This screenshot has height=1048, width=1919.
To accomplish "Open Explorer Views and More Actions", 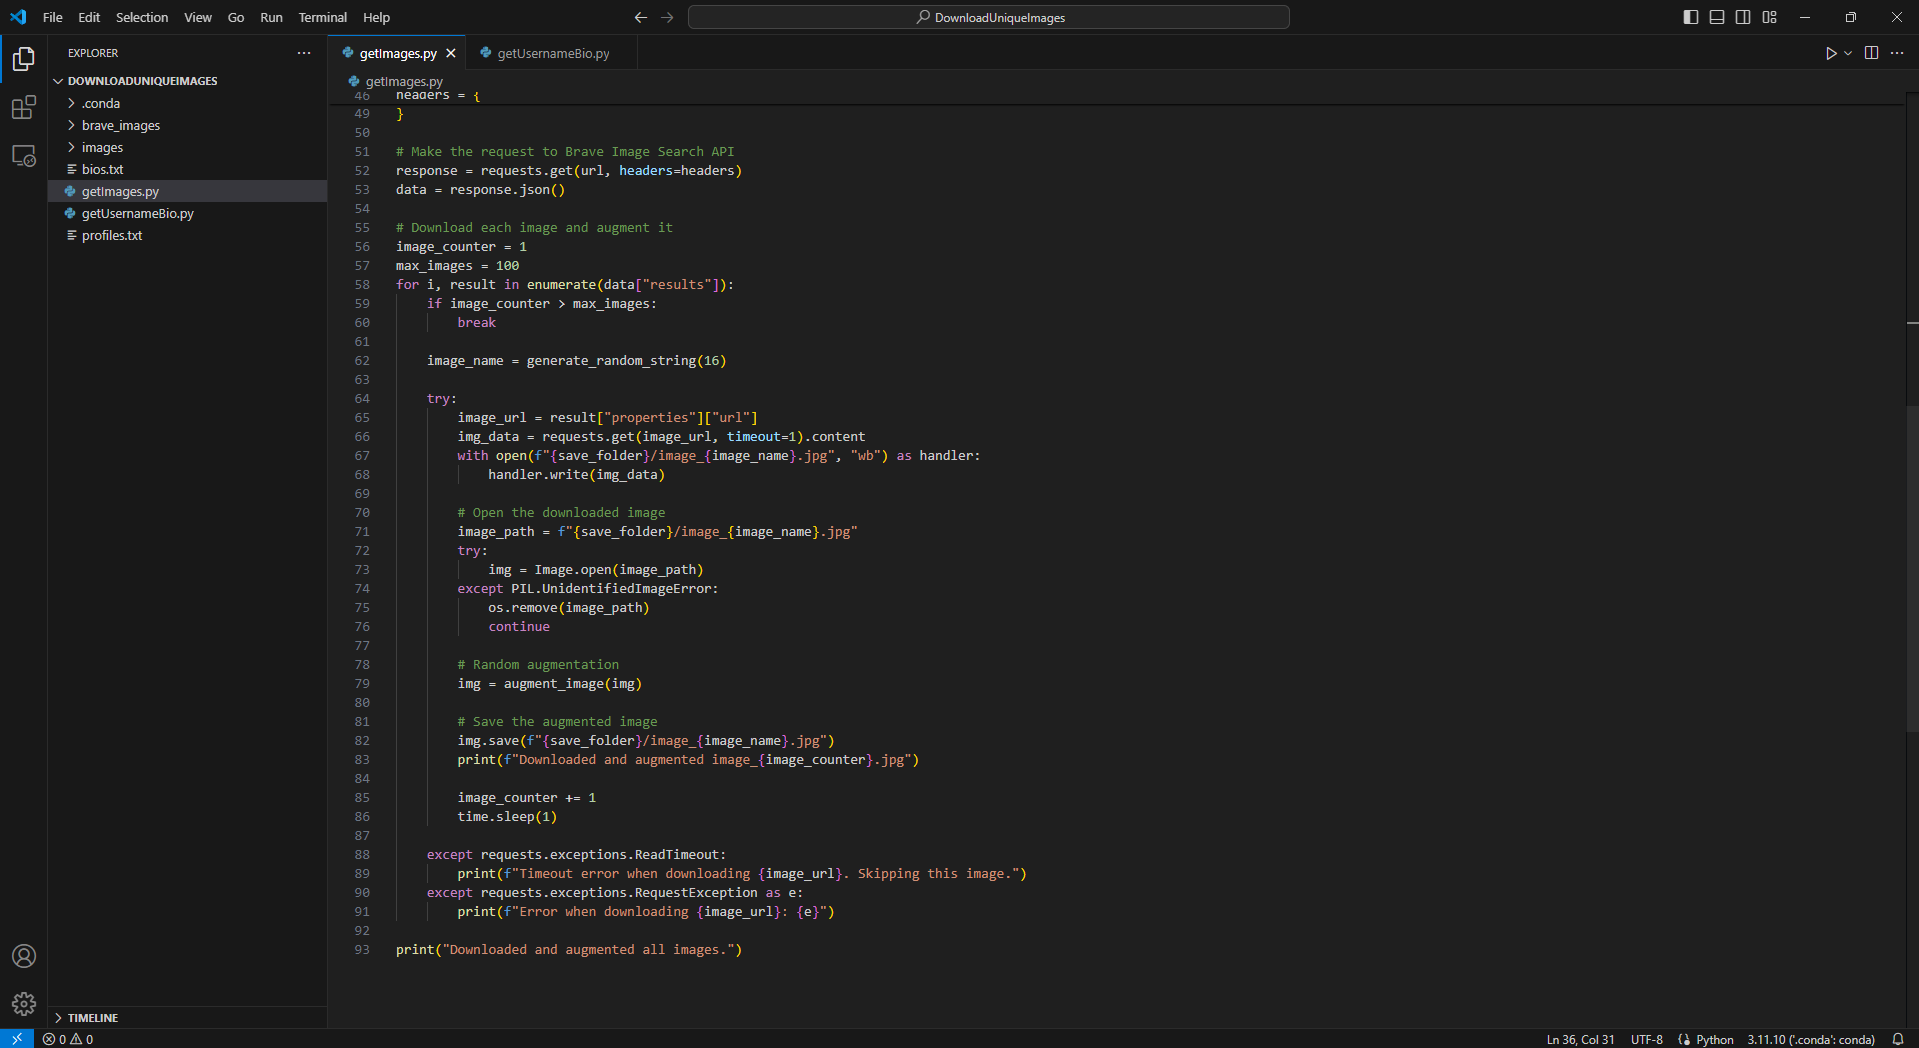I will [304, 53].
